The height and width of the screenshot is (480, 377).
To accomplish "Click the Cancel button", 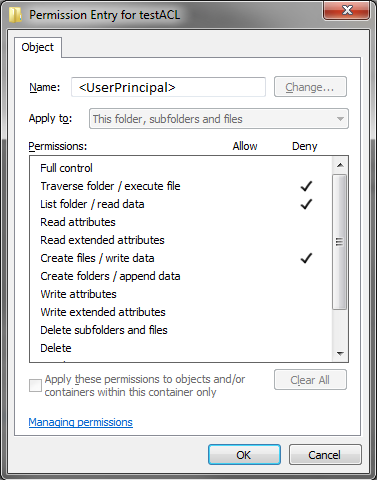I will click(x=325, y=455).
